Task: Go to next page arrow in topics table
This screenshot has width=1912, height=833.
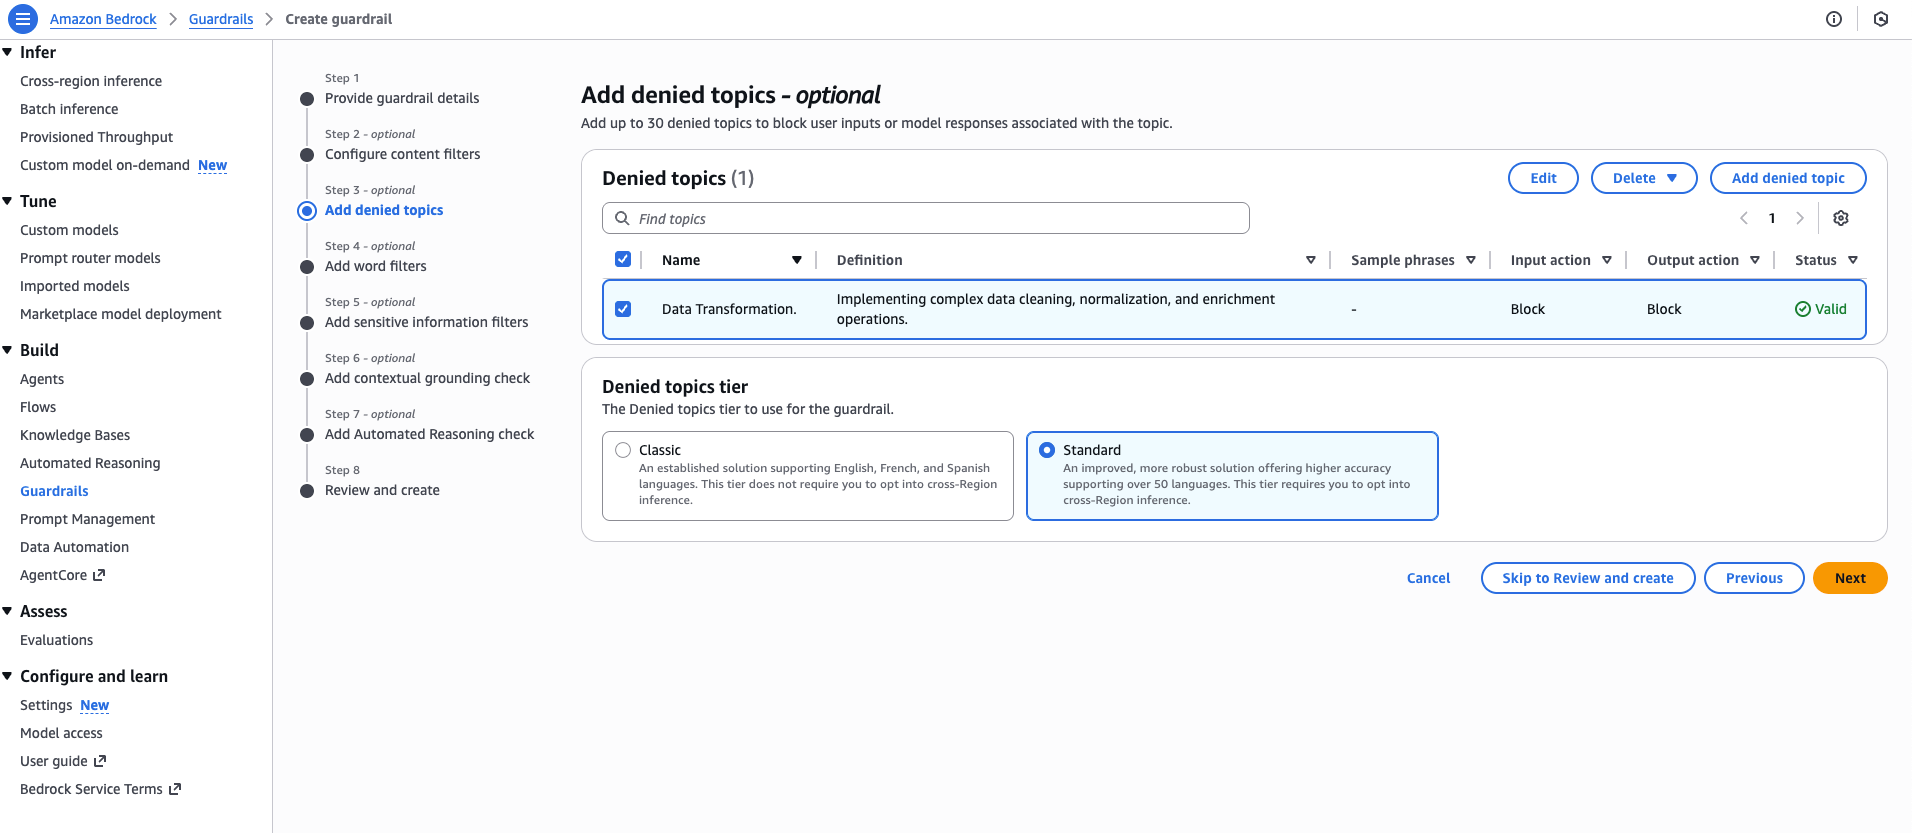Action: (1799, 218)
